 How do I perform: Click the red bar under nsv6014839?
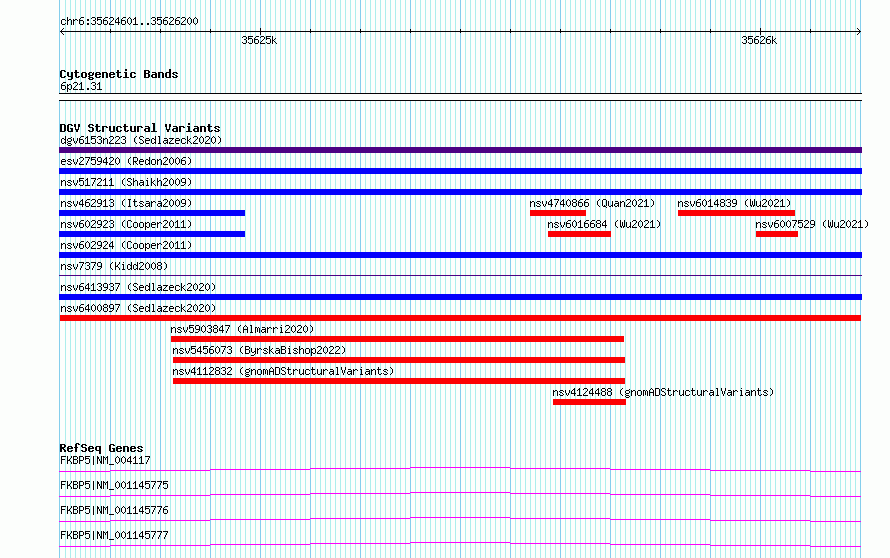click(x=736, y=213)
